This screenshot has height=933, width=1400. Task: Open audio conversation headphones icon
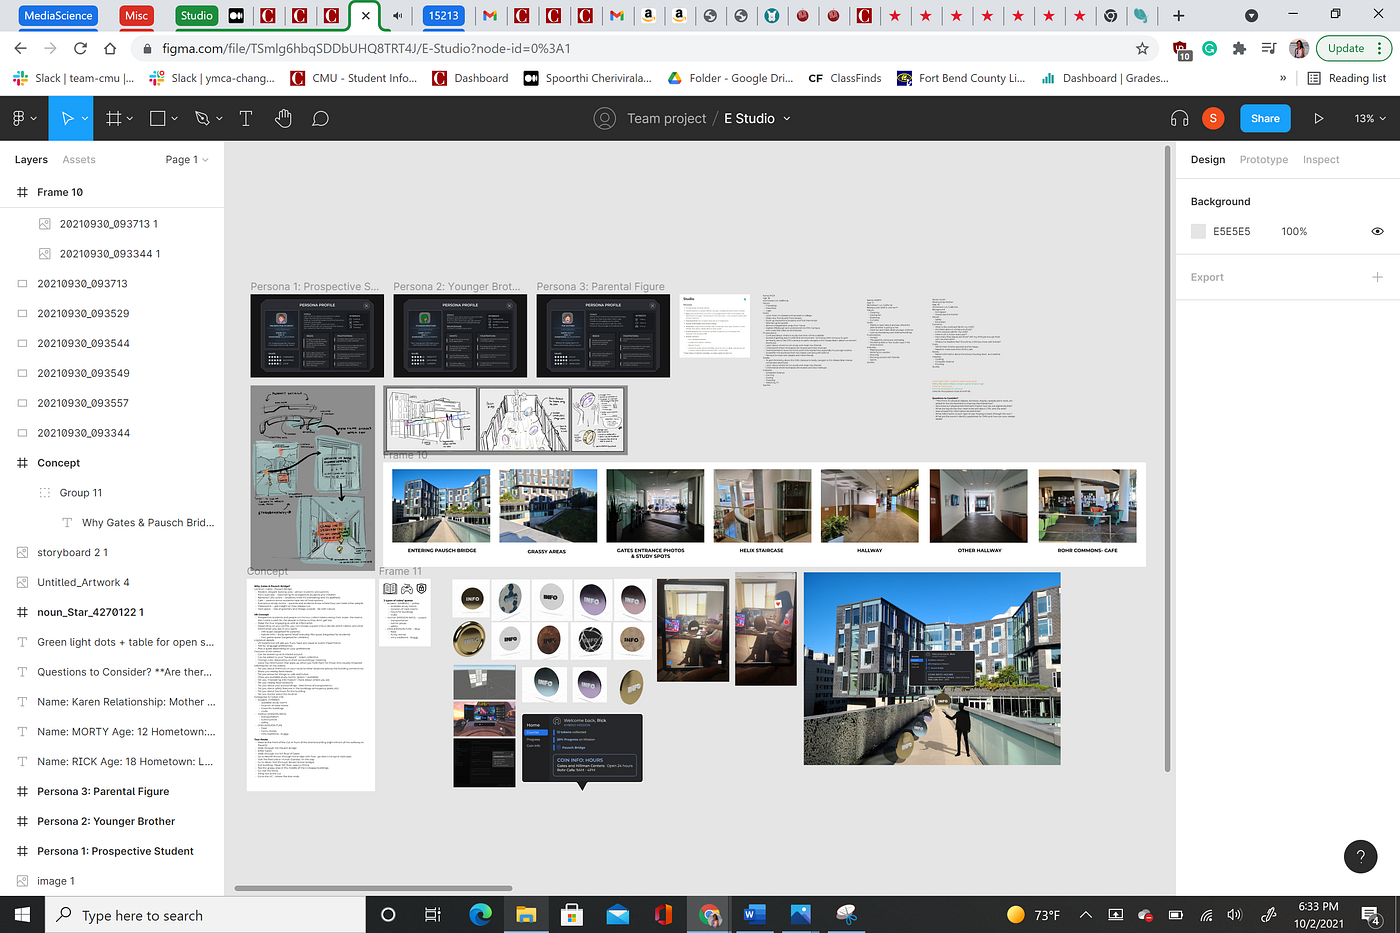click(1179, 118)
